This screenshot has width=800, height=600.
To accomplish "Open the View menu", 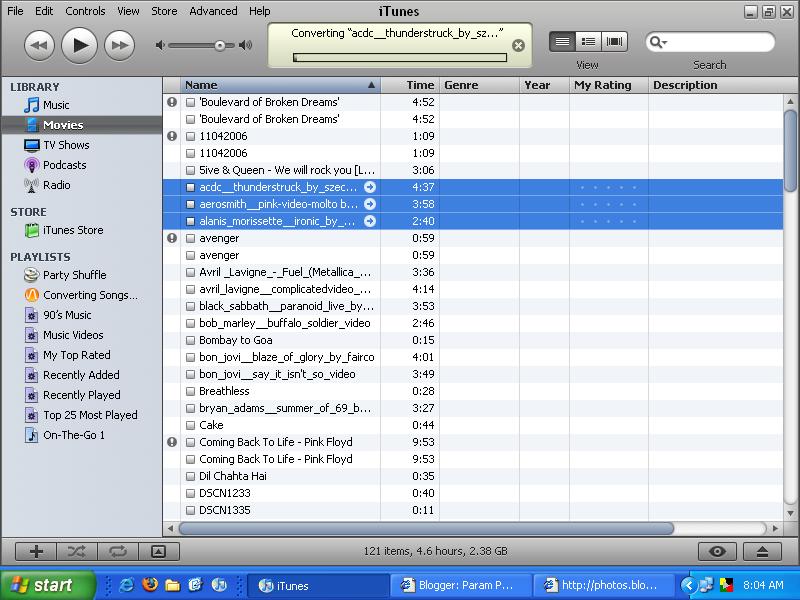I will coord(128,11).
